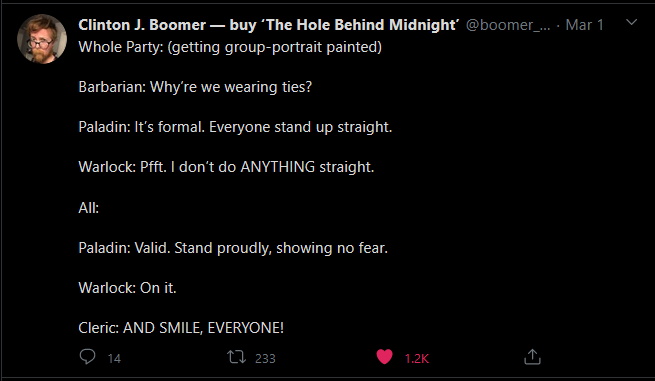Open the @boomer_ handle link
This screenshot has height=381, width=655.
[508, 25]
